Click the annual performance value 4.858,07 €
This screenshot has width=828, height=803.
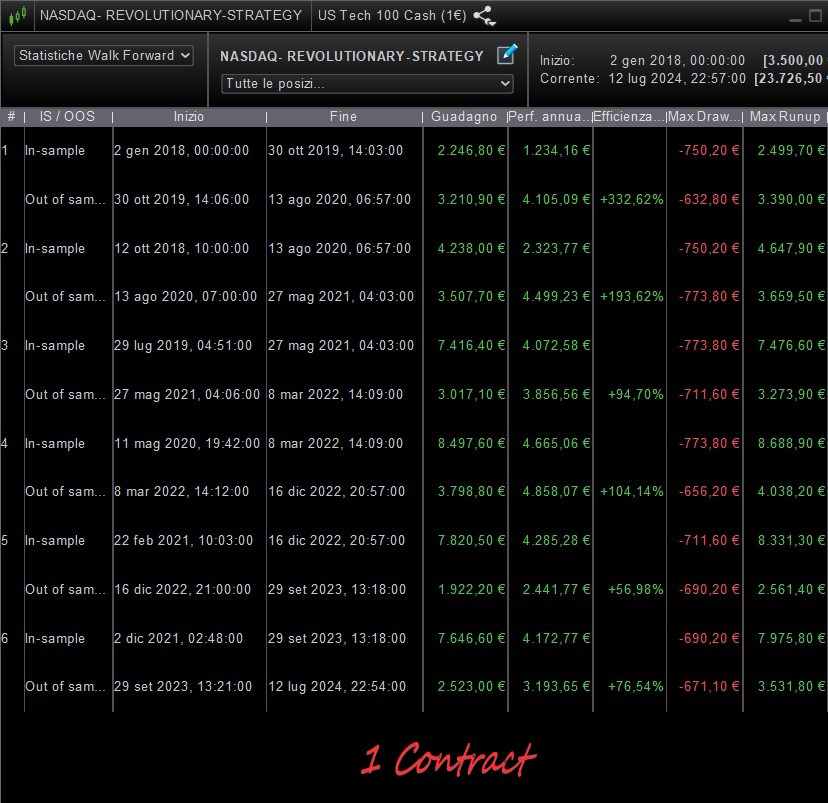[557, 492]
